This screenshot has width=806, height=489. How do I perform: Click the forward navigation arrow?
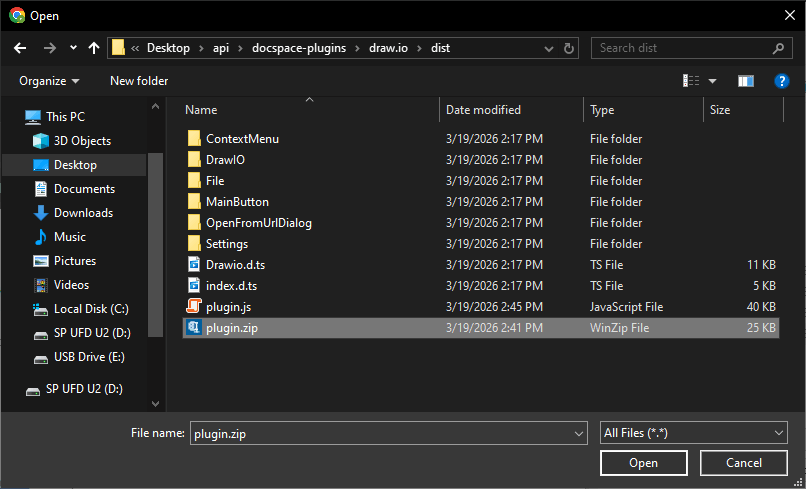50,48
